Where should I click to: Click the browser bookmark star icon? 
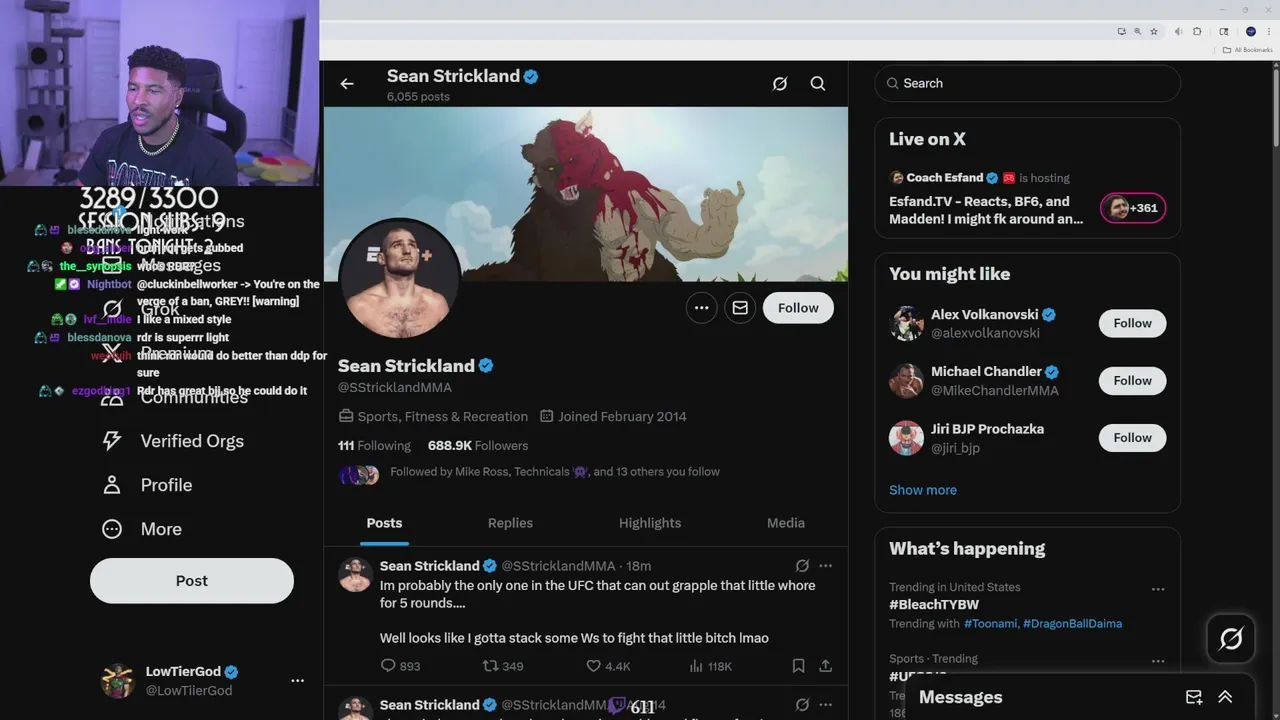click(1153, 32)
